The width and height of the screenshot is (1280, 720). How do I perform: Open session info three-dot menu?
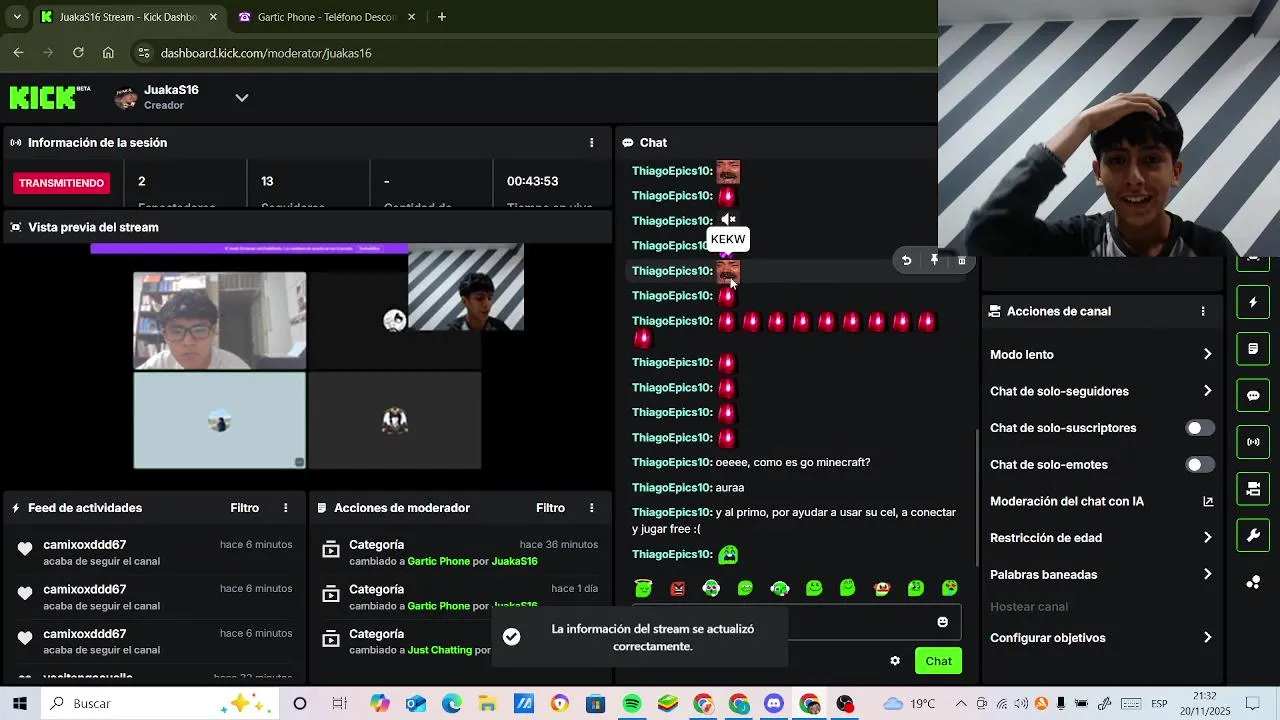tap(592, 143)
